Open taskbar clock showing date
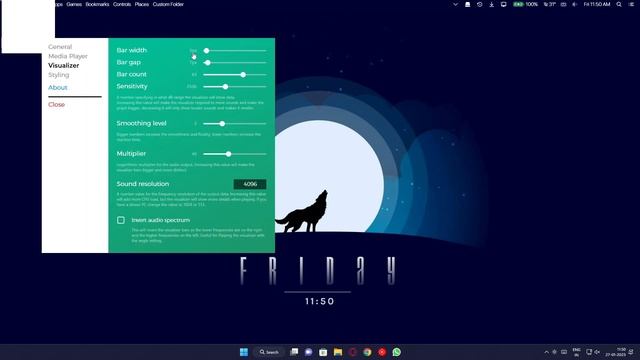 (616, 352)
